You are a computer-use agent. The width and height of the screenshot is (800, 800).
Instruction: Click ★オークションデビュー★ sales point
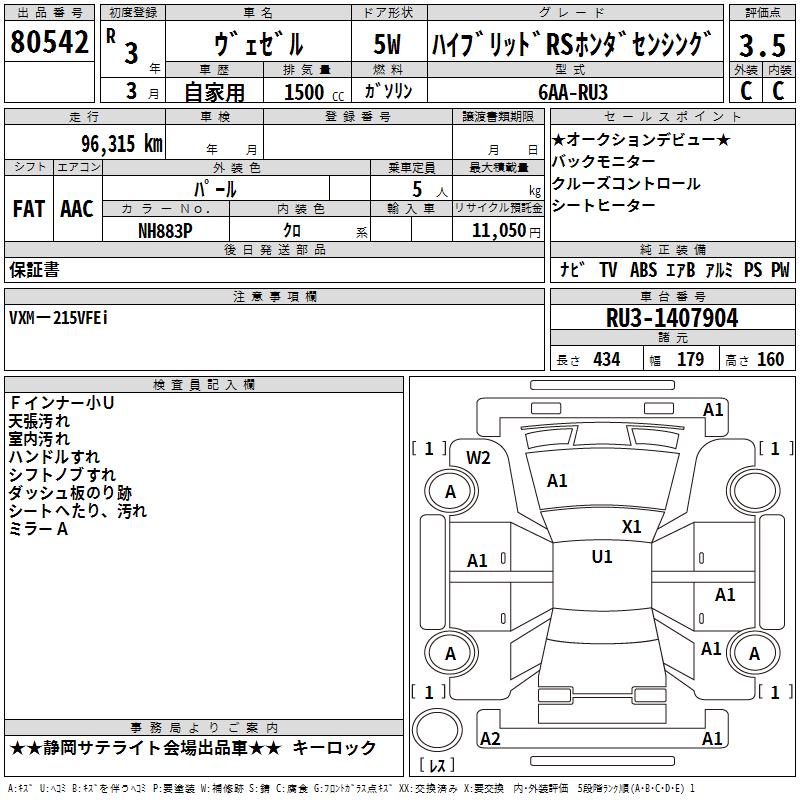(641, 139)
